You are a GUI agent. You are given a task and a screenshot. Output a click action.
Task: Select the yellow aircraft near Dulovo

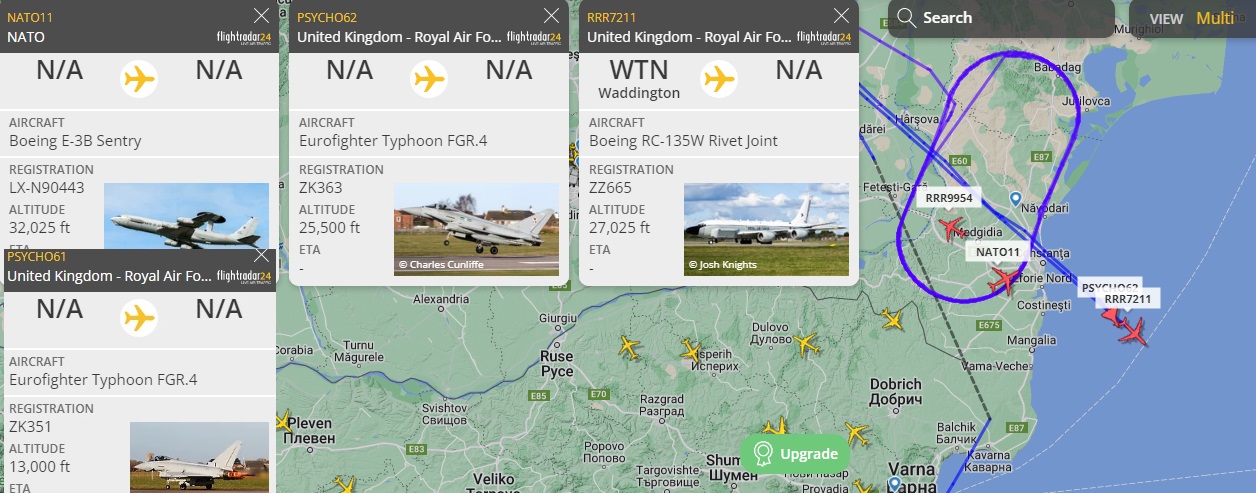[x=806, y=344]
